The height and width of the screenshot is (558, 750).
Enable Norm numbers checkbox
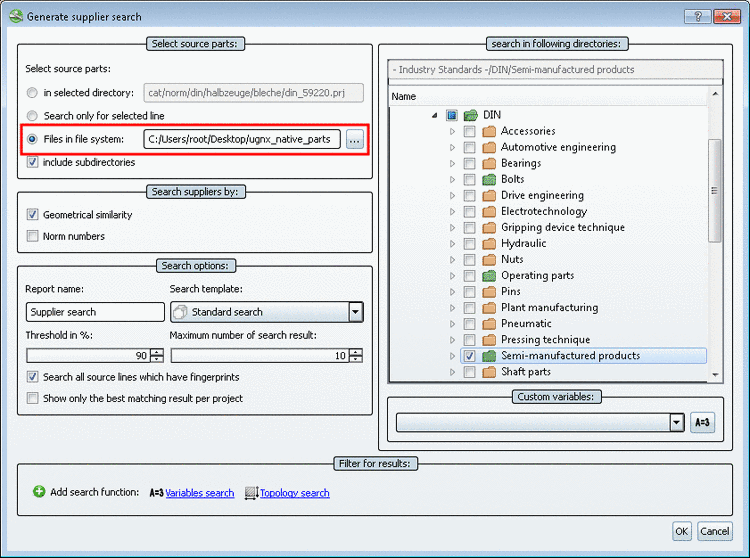pyautogui.click(x=32, y=236)
